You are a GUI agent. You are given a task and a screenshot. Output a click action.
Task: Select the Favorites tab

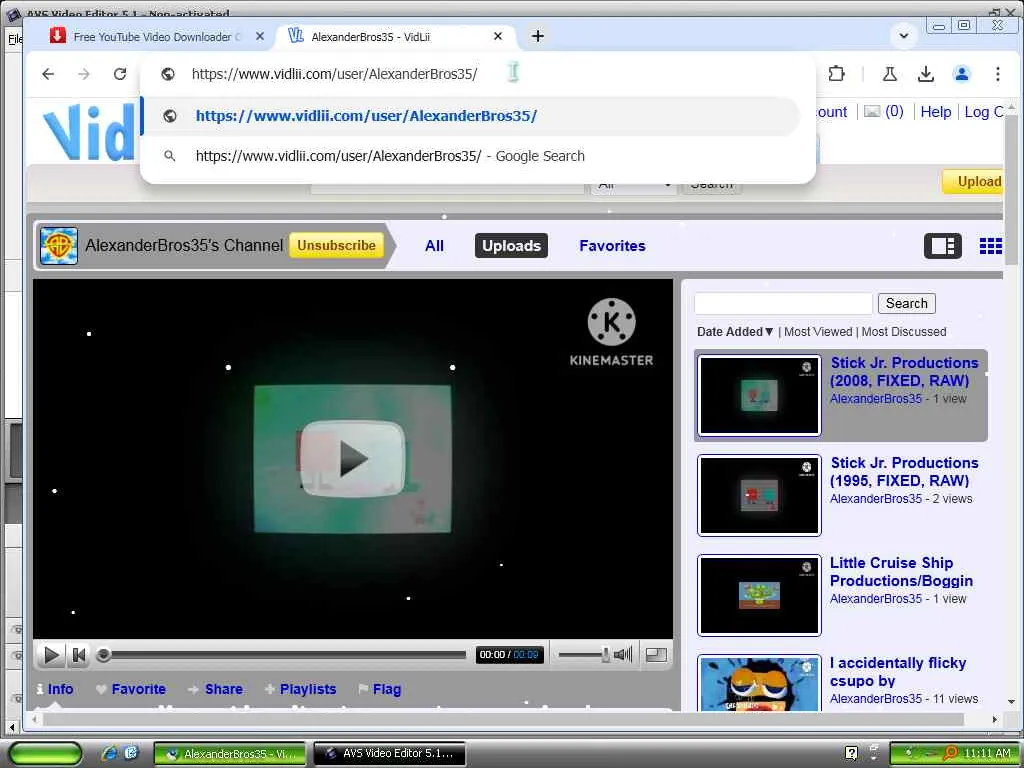coord(612,246)
